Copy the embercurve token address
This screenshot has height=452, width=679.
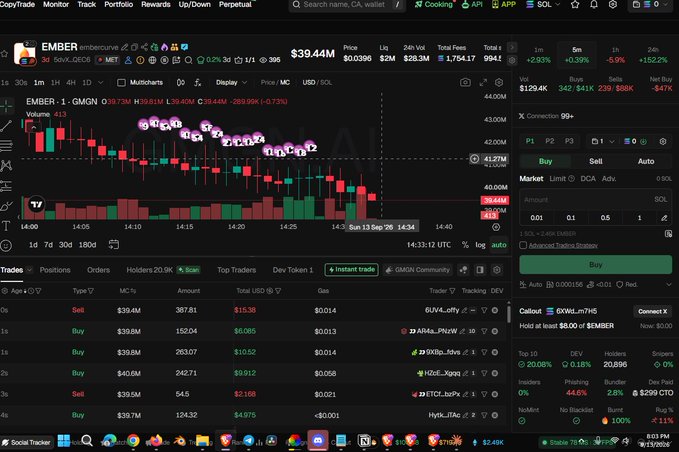point(134,47)
